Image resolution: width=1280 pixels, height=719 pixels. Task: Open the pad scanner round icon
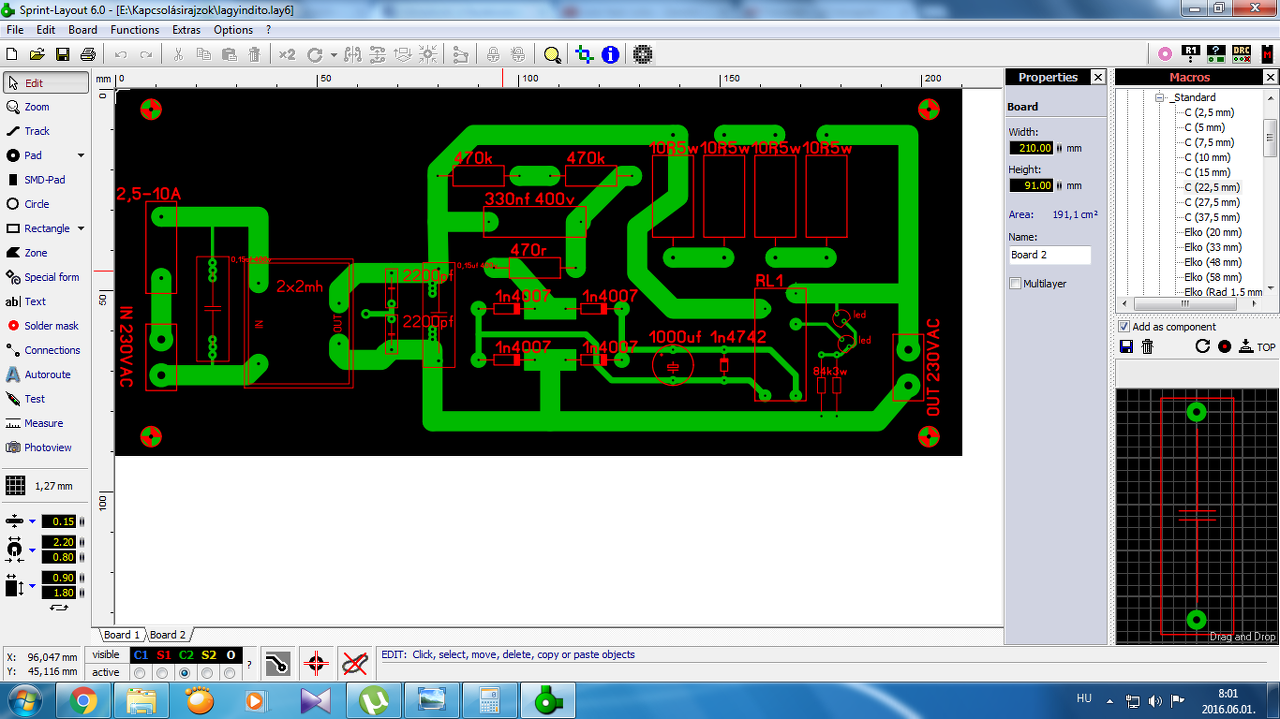pos(643,54)
